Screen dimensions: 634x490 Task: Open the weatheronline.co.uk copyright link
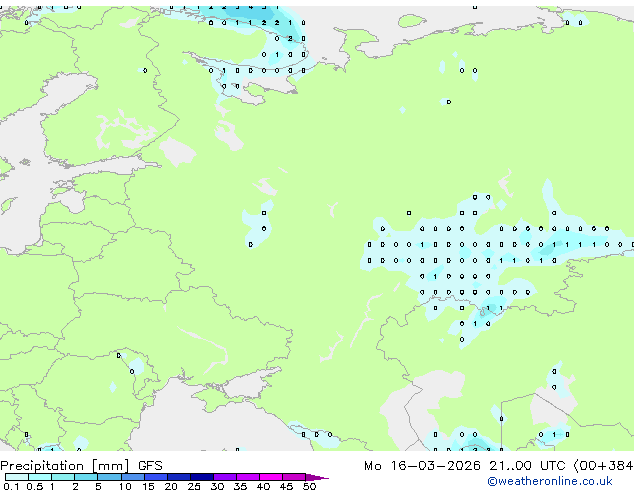550,481
